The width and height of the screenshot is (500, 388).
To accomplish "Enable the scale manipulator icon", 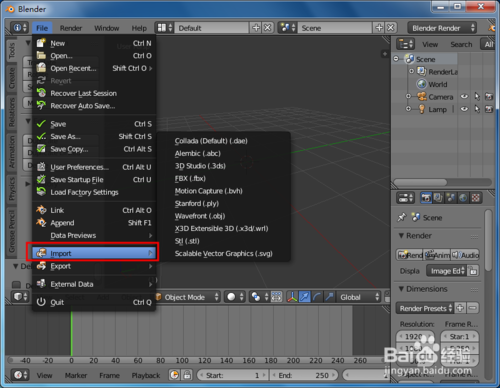I will coord(329,297).
